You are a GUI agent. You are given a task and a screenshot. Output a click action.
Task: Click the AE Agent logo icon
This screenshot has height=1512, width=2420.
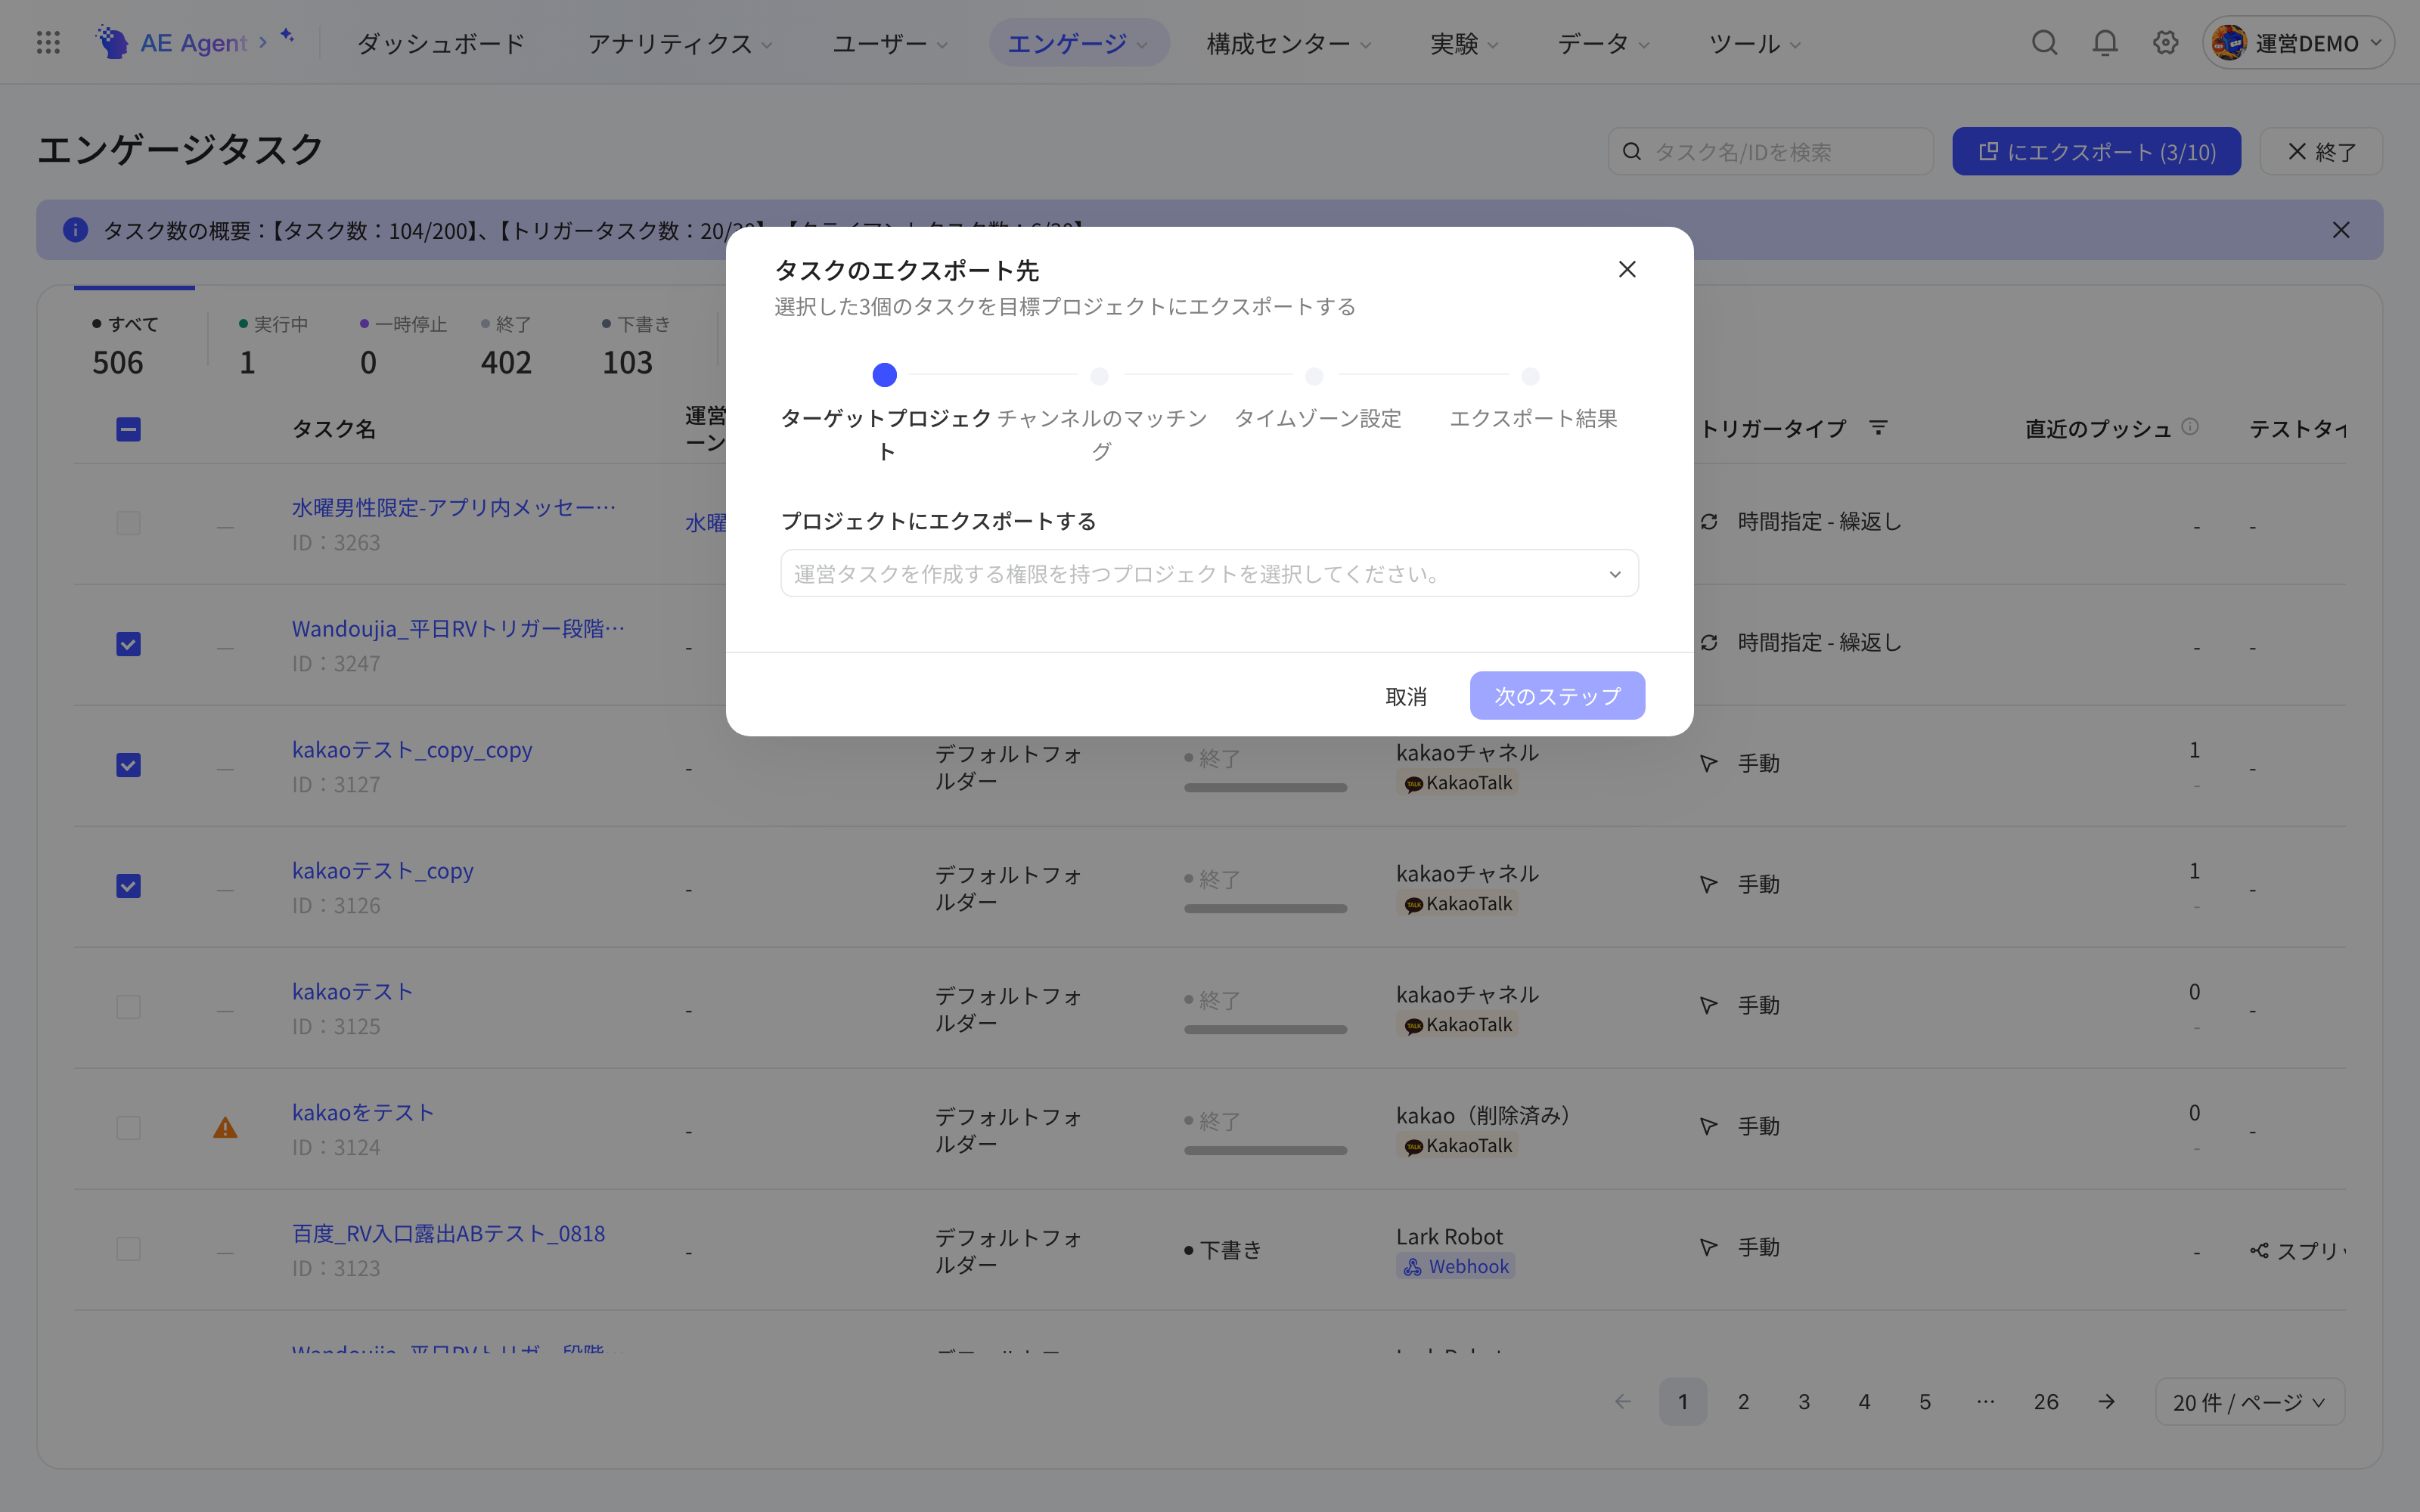pyautogui.click(x=111, y=42)
